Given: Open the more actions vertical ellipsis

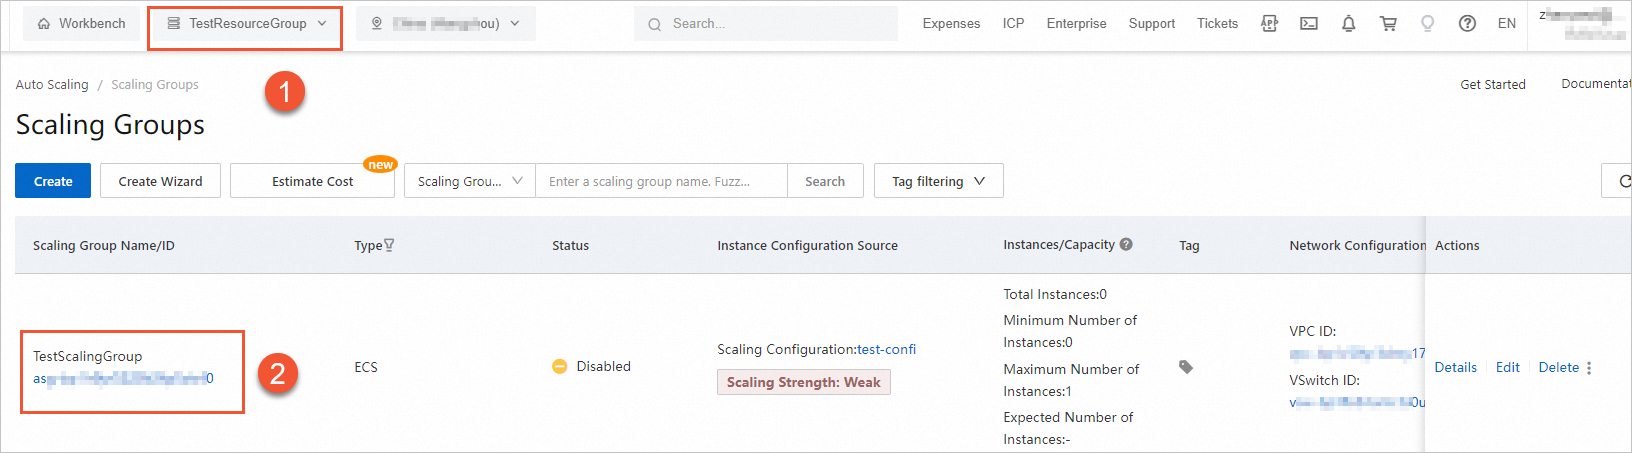Looking at the screenshot, I should point(1589,368).
